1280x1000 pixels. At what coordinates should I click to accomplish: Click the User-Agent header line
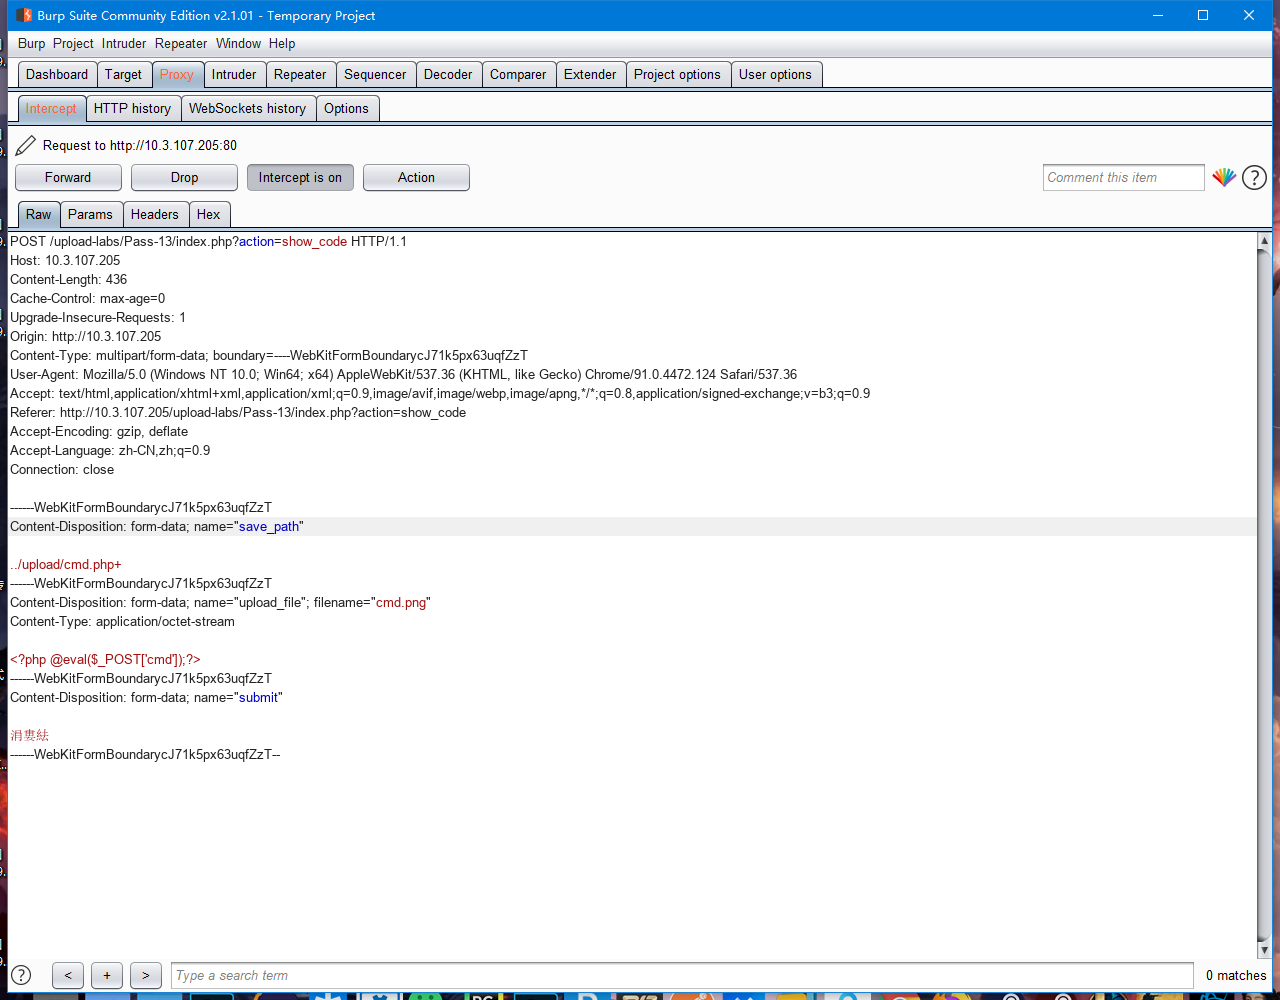(403, 374)
